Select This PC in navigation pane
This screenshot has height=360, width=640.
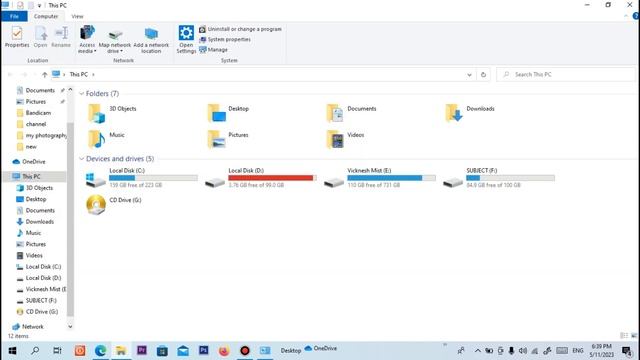(x=31, y=177)
